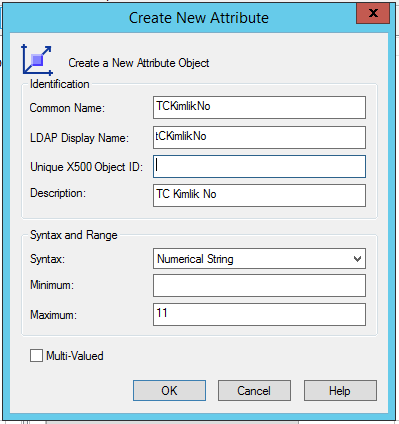The width and height of the screenshot is (399, 424).
Task: Click the Cancel button
Action: 254,390
